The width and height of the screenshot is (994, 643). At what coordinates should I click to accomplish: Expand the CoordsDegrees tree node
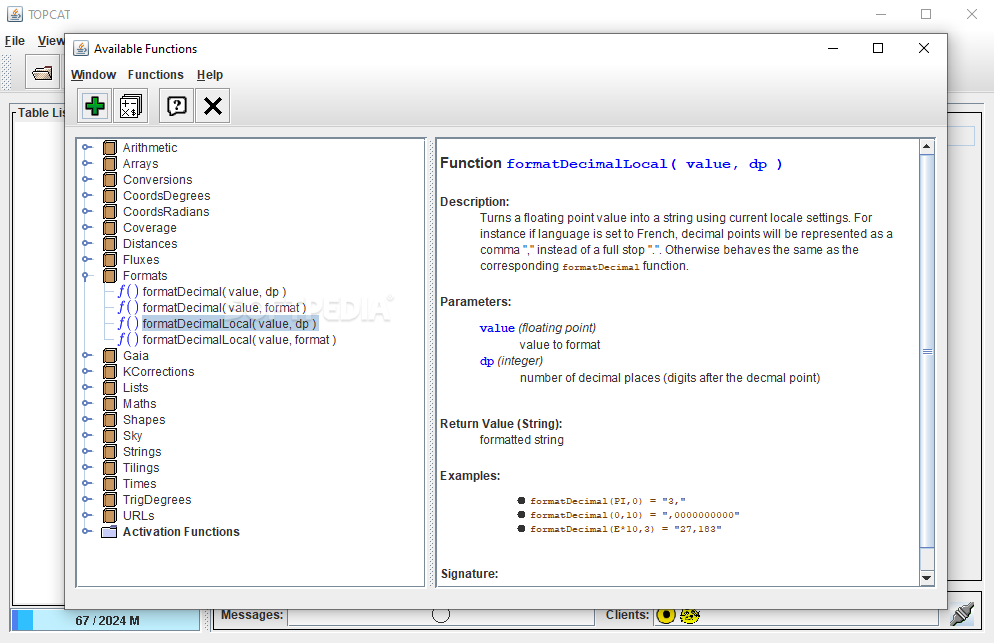87,195
